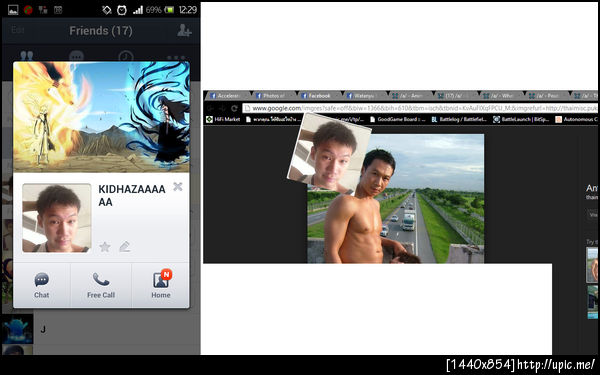Close the KIDHAZAAAAAA profile popup
The width and height of the screenshot is (600, 375).
(178, 186)
